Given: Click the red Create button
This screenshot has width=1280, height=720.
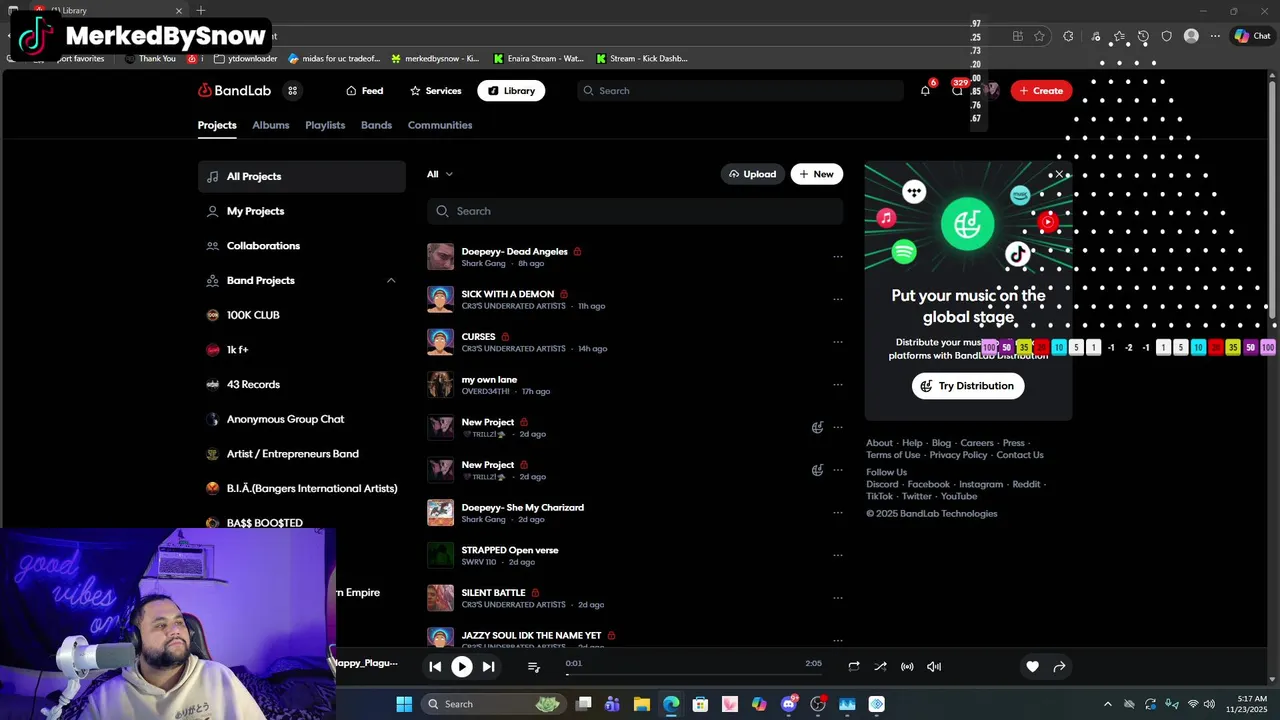Looking at the screenshot, I should [1041, 90].
